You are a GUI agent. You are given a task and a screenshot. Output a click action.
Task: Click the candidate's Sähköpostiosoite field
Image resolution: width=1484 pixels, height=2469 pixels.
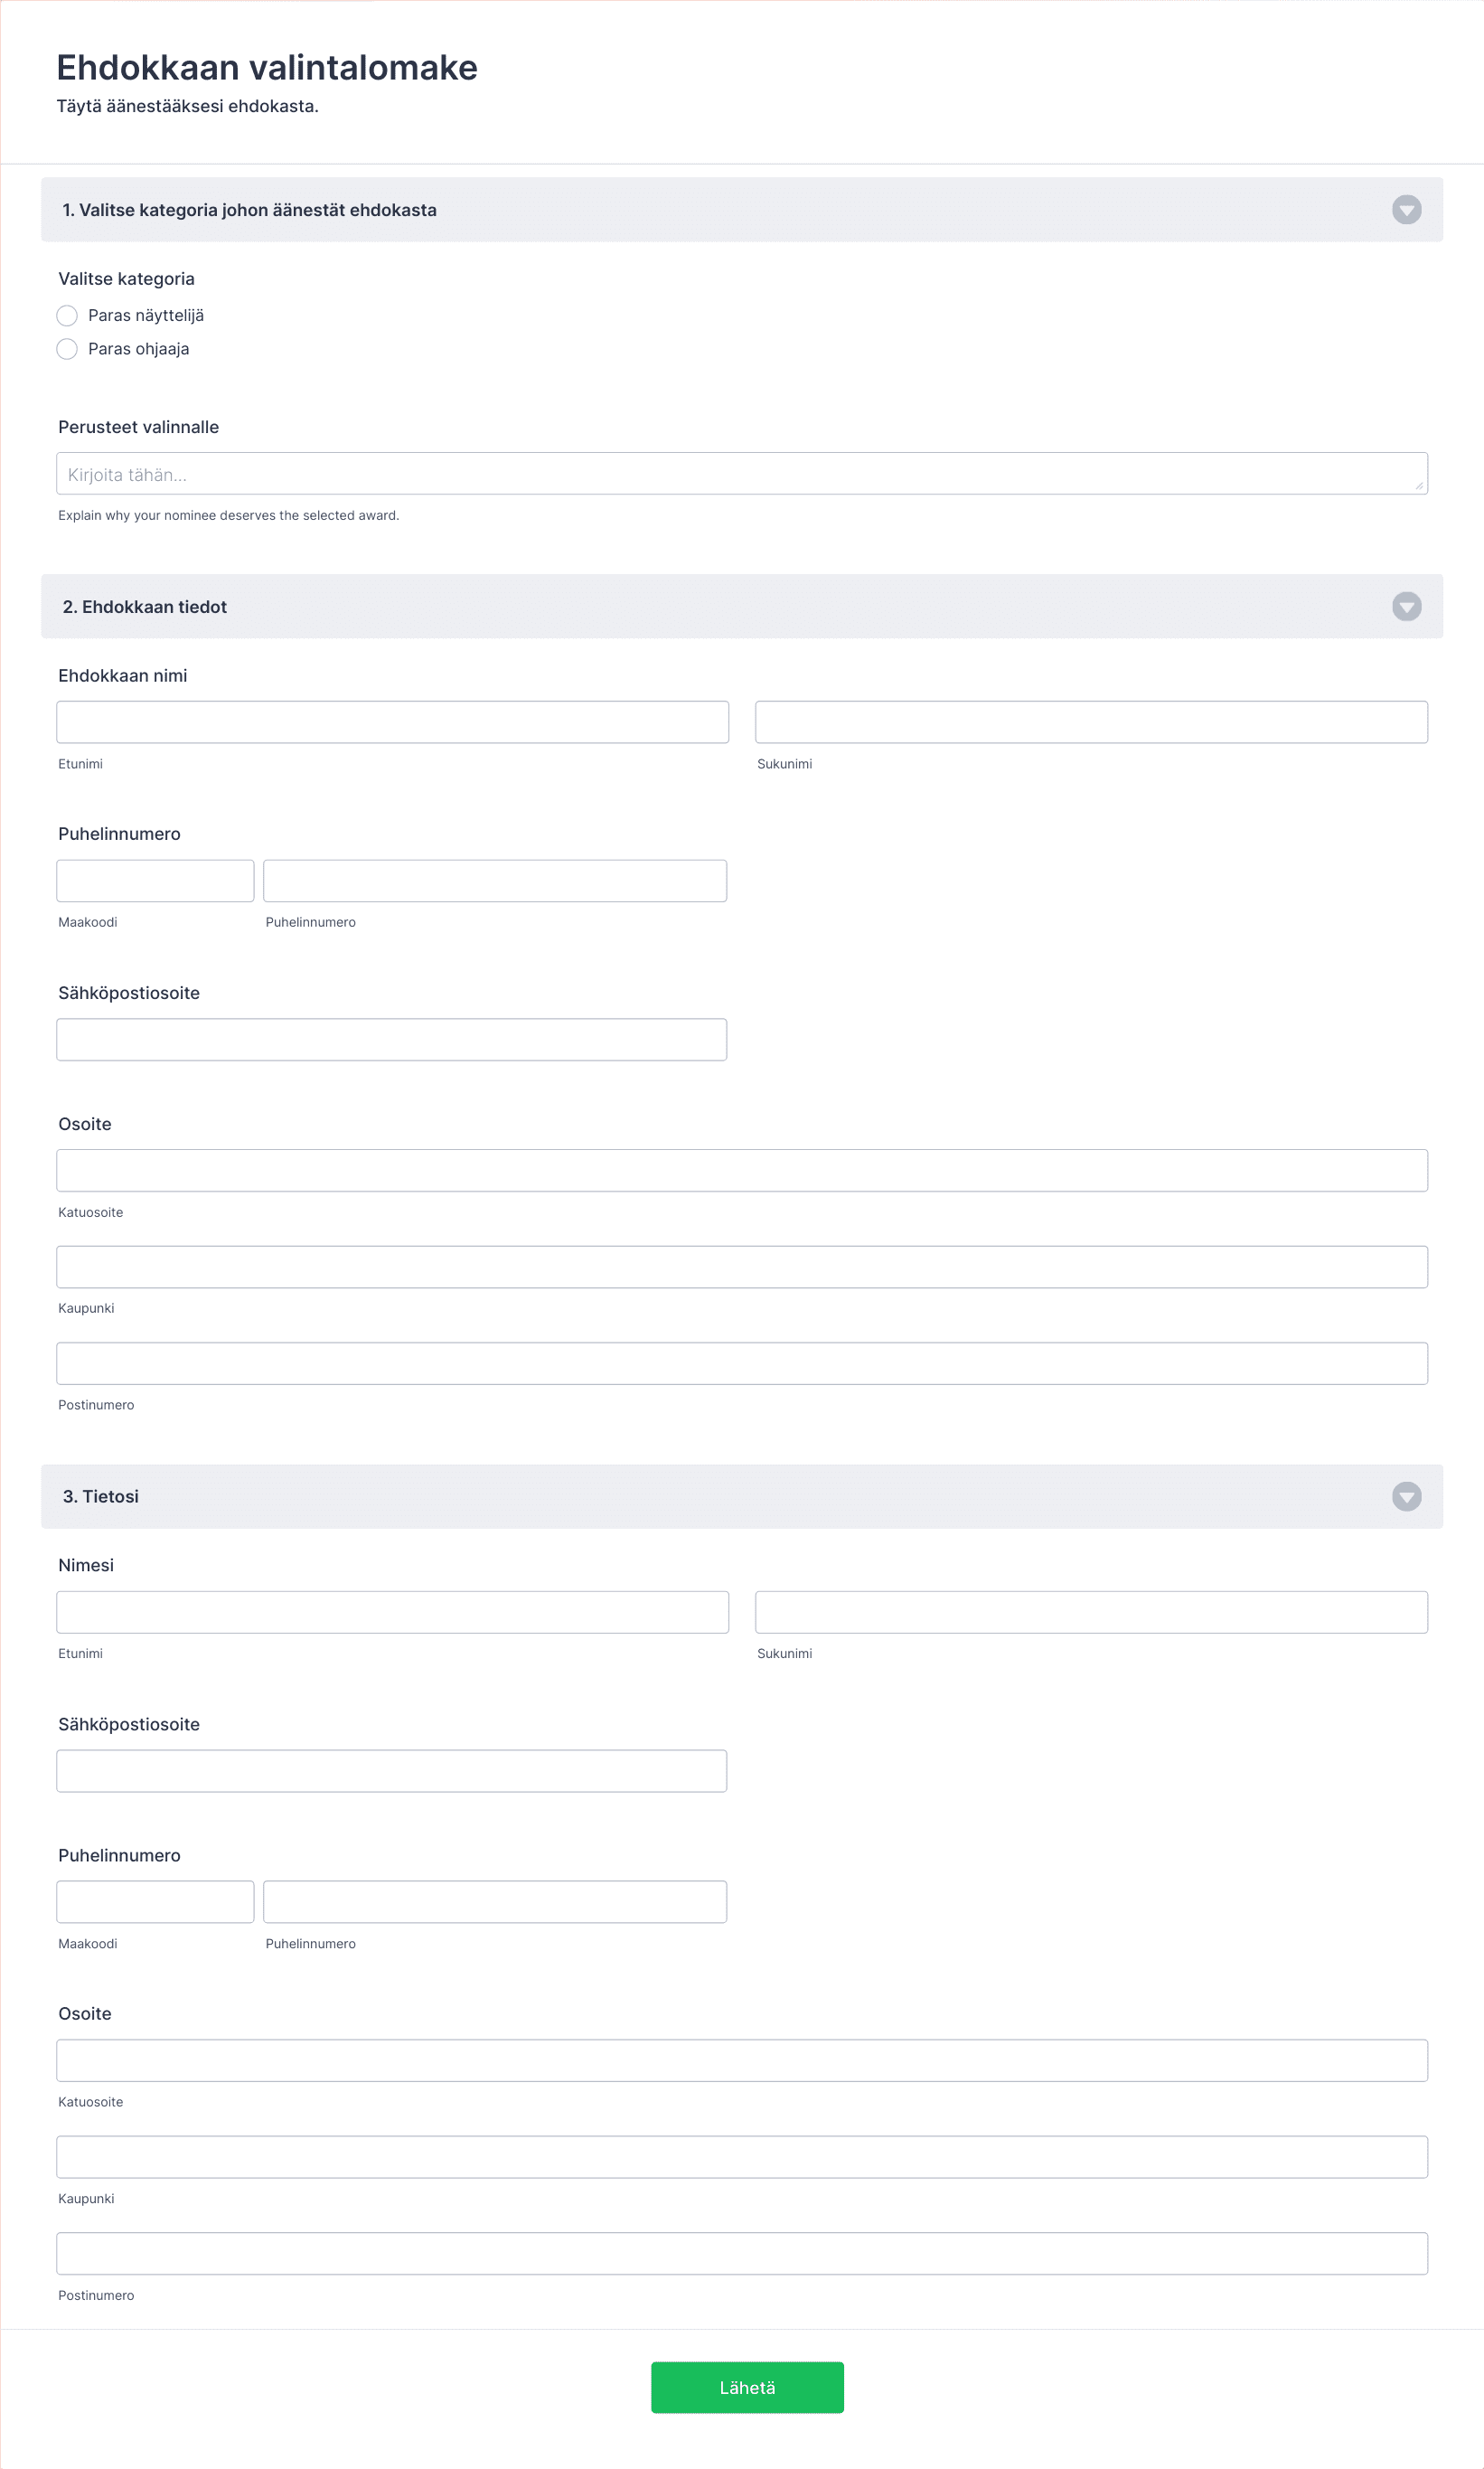pyautogui.click(x=391, y=1040)
